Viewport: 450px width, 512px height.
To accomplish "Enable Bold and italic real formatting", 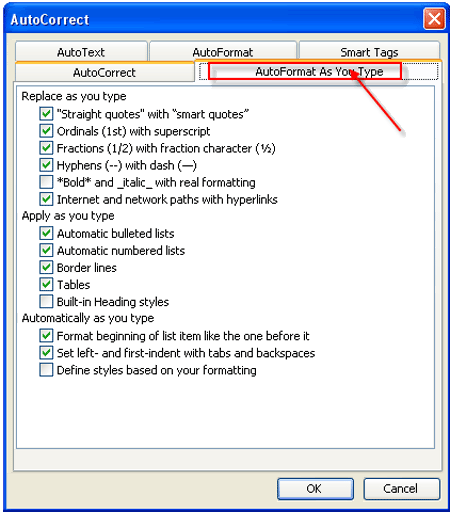I will 46,182.
